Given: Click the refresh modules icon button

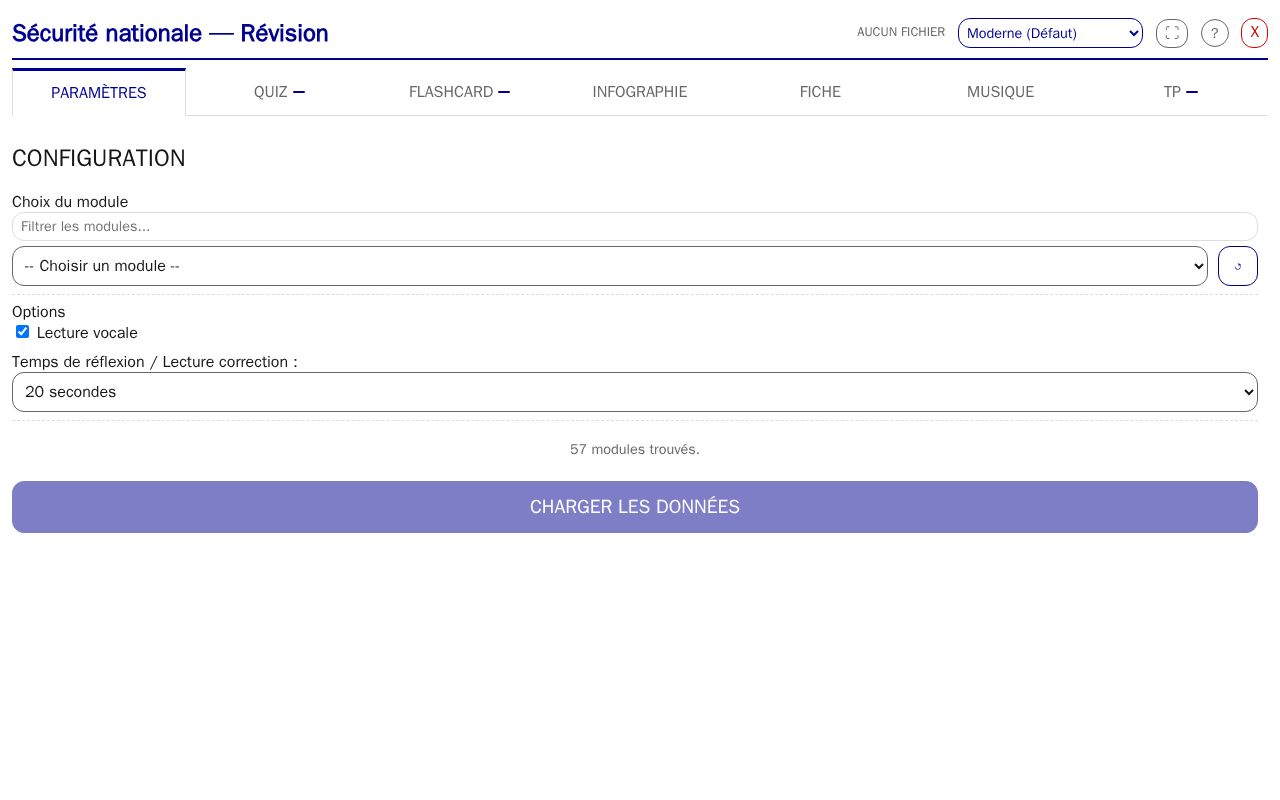Looking at the screenshot, I should (1238, 266).
